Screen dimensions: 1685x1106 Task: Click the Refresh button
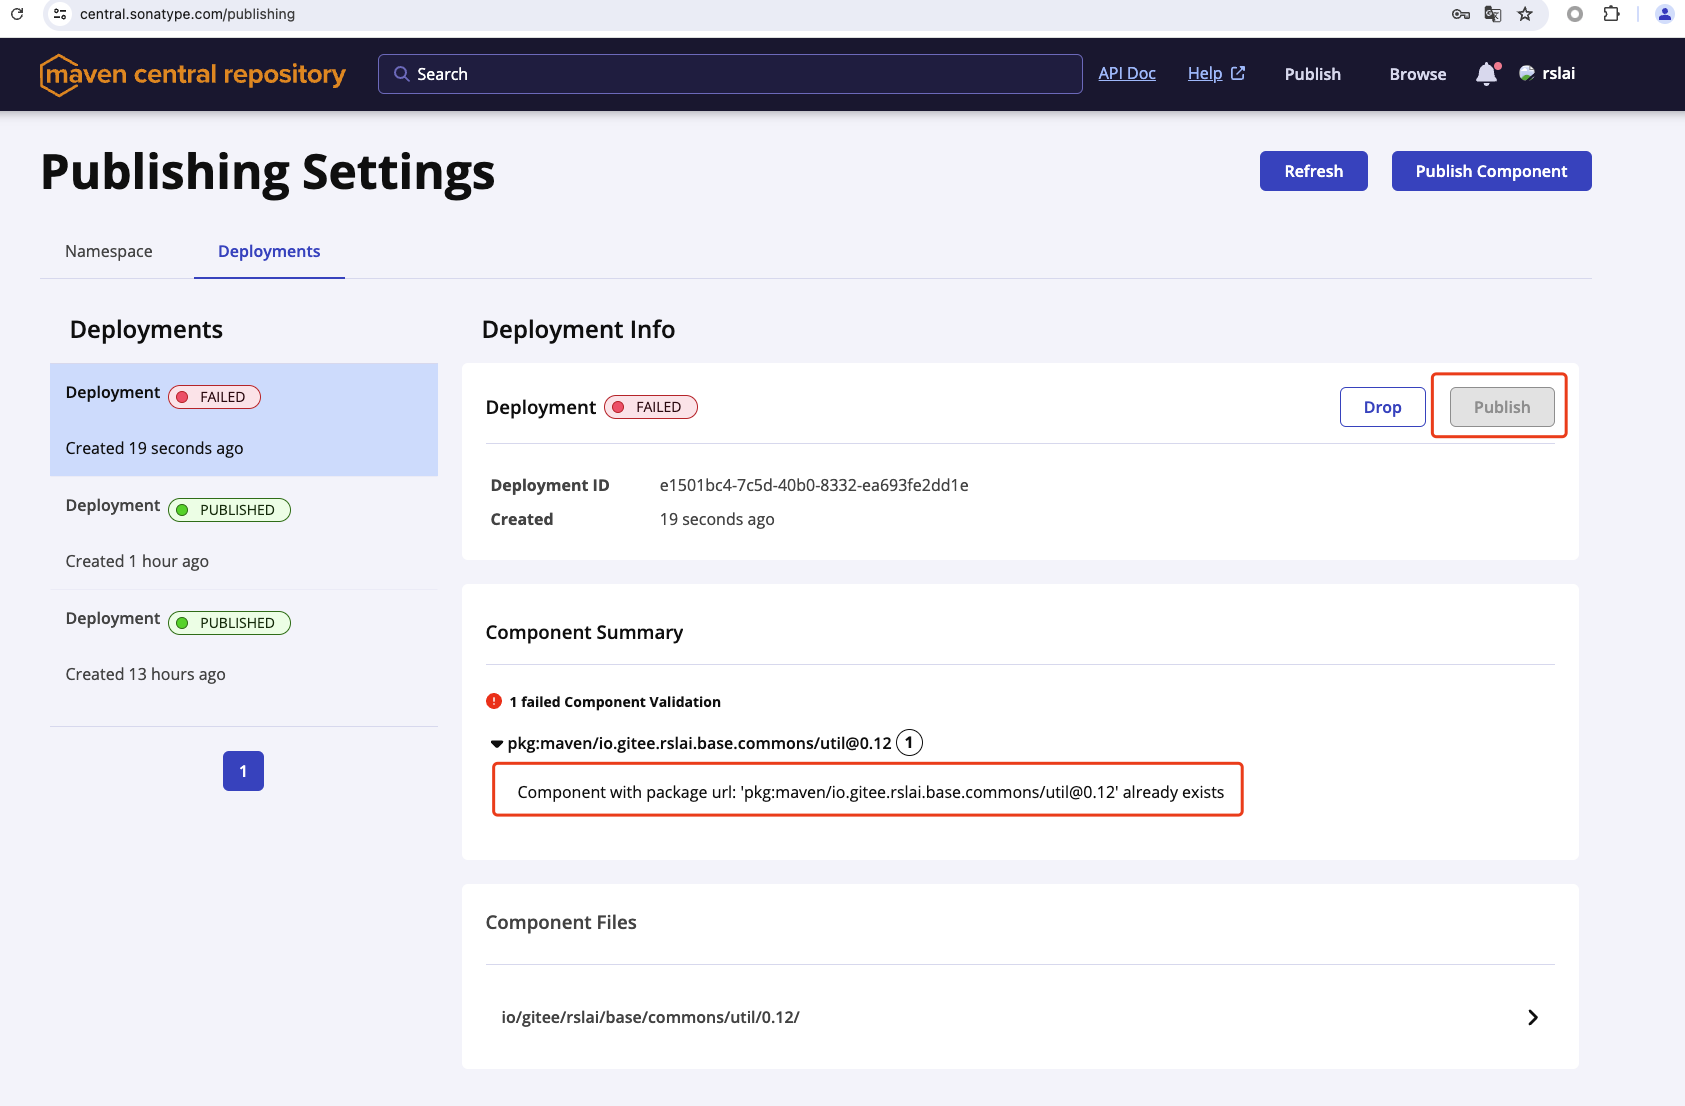coord(1314,171)
